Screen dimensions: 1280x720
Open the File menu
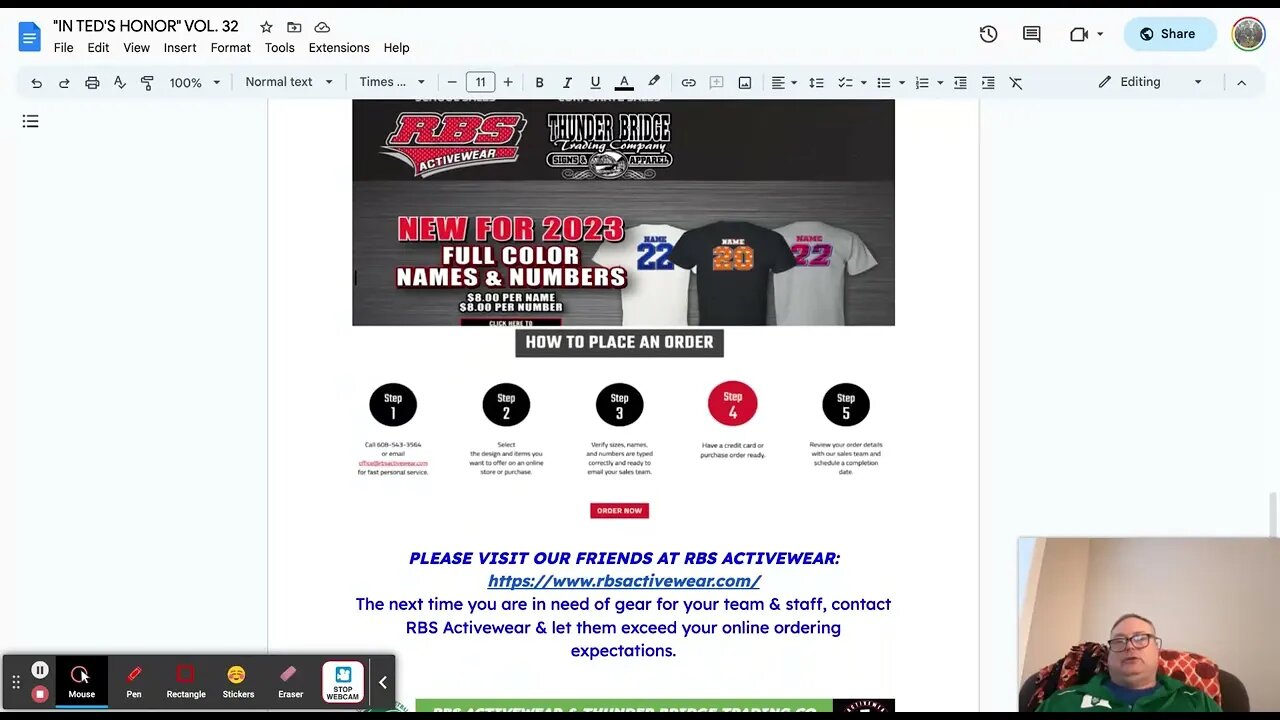[63, 48]
